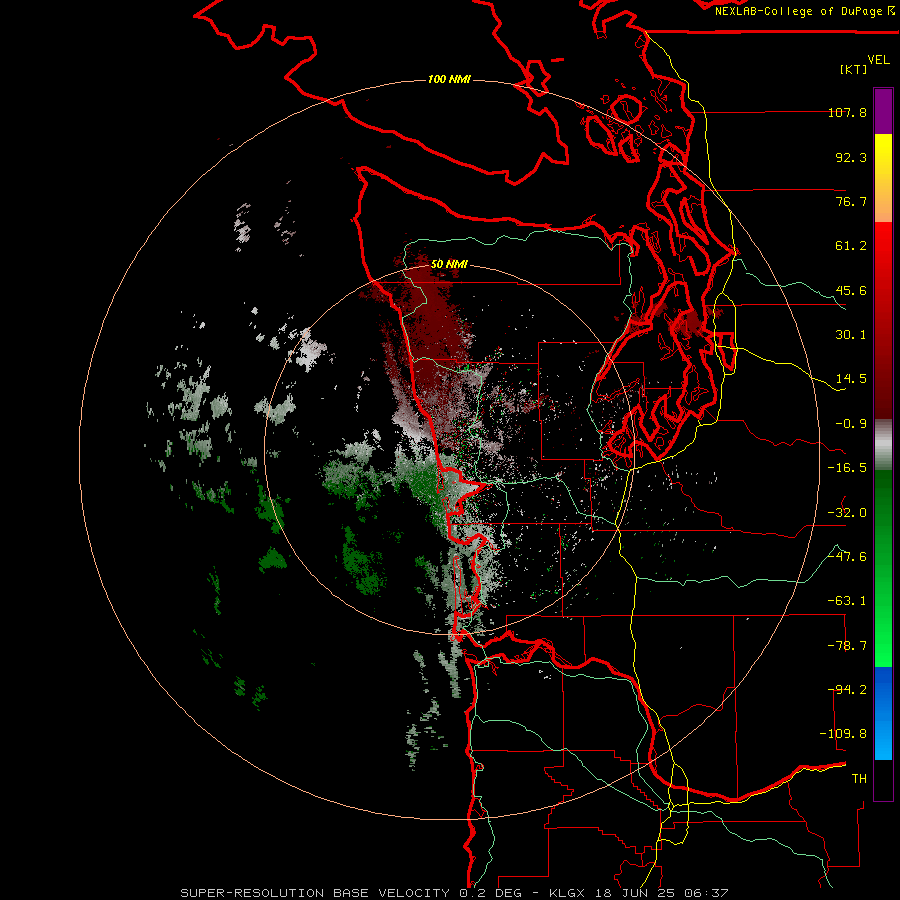Click the TH legend label
The image size is (900, 900).
click(859, 779)
